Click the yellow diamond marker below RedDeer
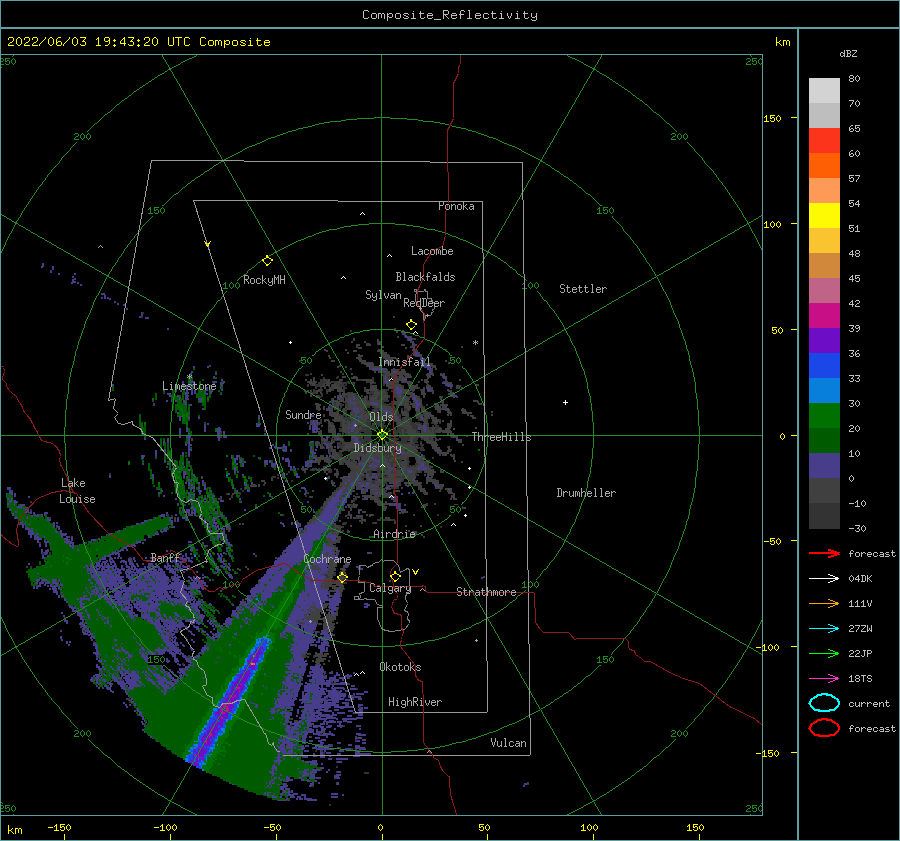The image size is (900, 841). 412,325
